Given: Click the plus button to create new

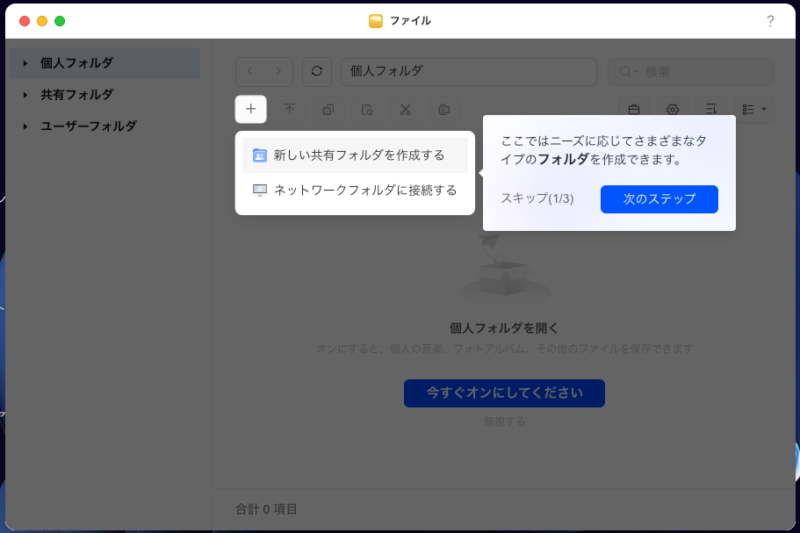Looking at the screenshot, I should [251, 109].
